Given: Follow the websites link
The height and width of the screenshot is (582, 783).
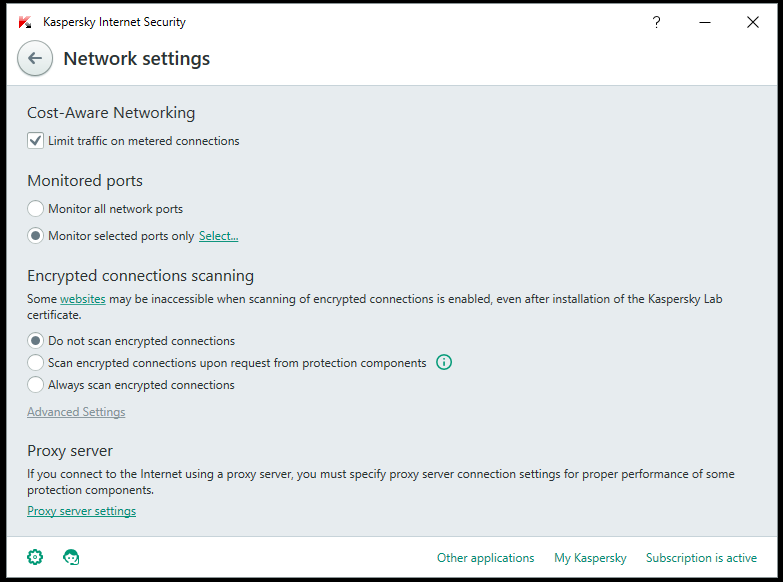Looking at the screenshot, I should [83, 299].
